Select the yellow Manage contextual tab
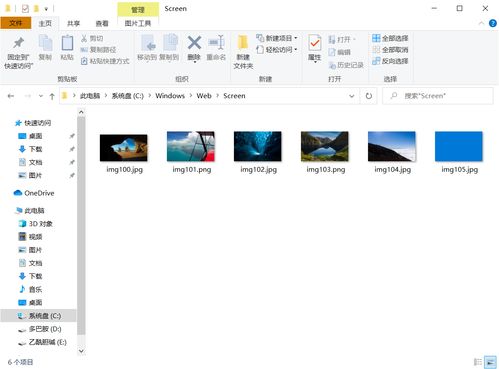Viewport: 499px width, 369px height. point(138,9)
